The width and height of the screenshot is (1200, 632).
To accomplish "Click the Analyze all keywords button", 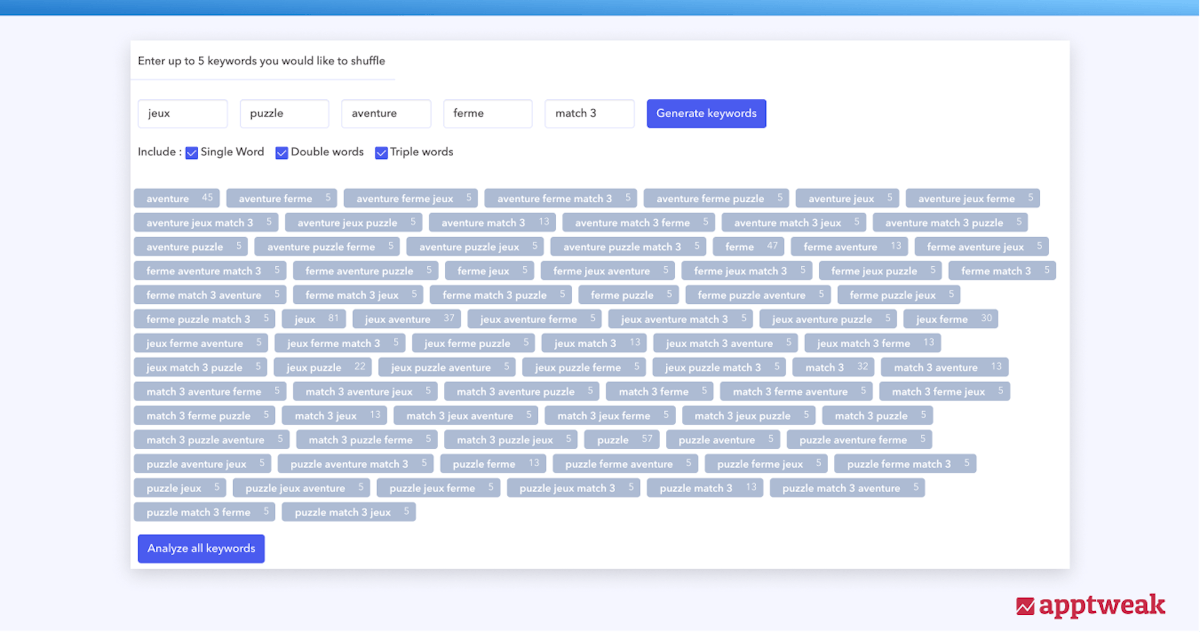I will click(201, 549).
